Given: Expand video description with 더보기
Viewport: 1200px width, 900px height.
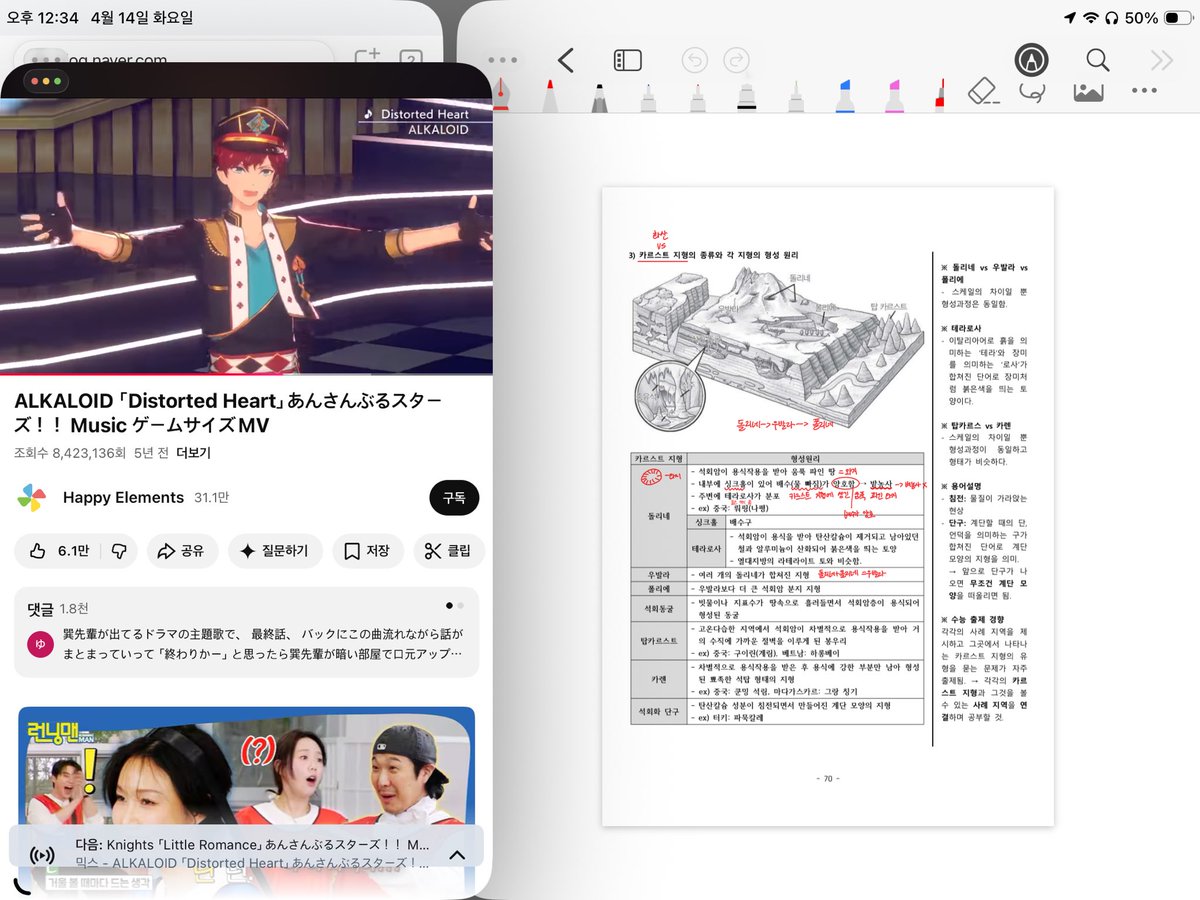Looking at the screenshot, I should coord(193,453).
